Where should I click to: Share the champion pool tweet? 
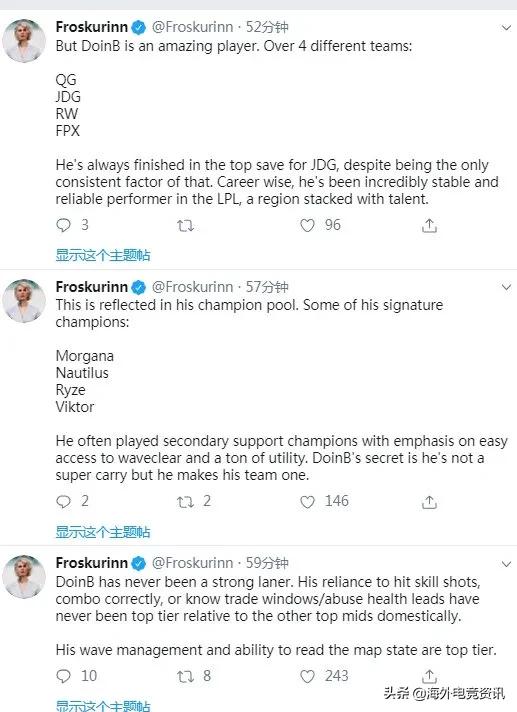(429, 501)
